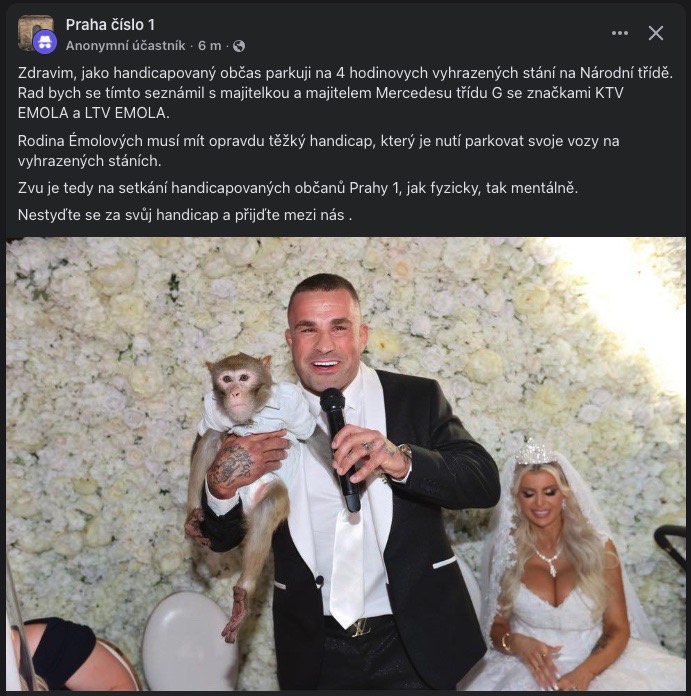691x696 pixels.
Task: Click the tattooed hand holding the monkey
Action: 246,463
